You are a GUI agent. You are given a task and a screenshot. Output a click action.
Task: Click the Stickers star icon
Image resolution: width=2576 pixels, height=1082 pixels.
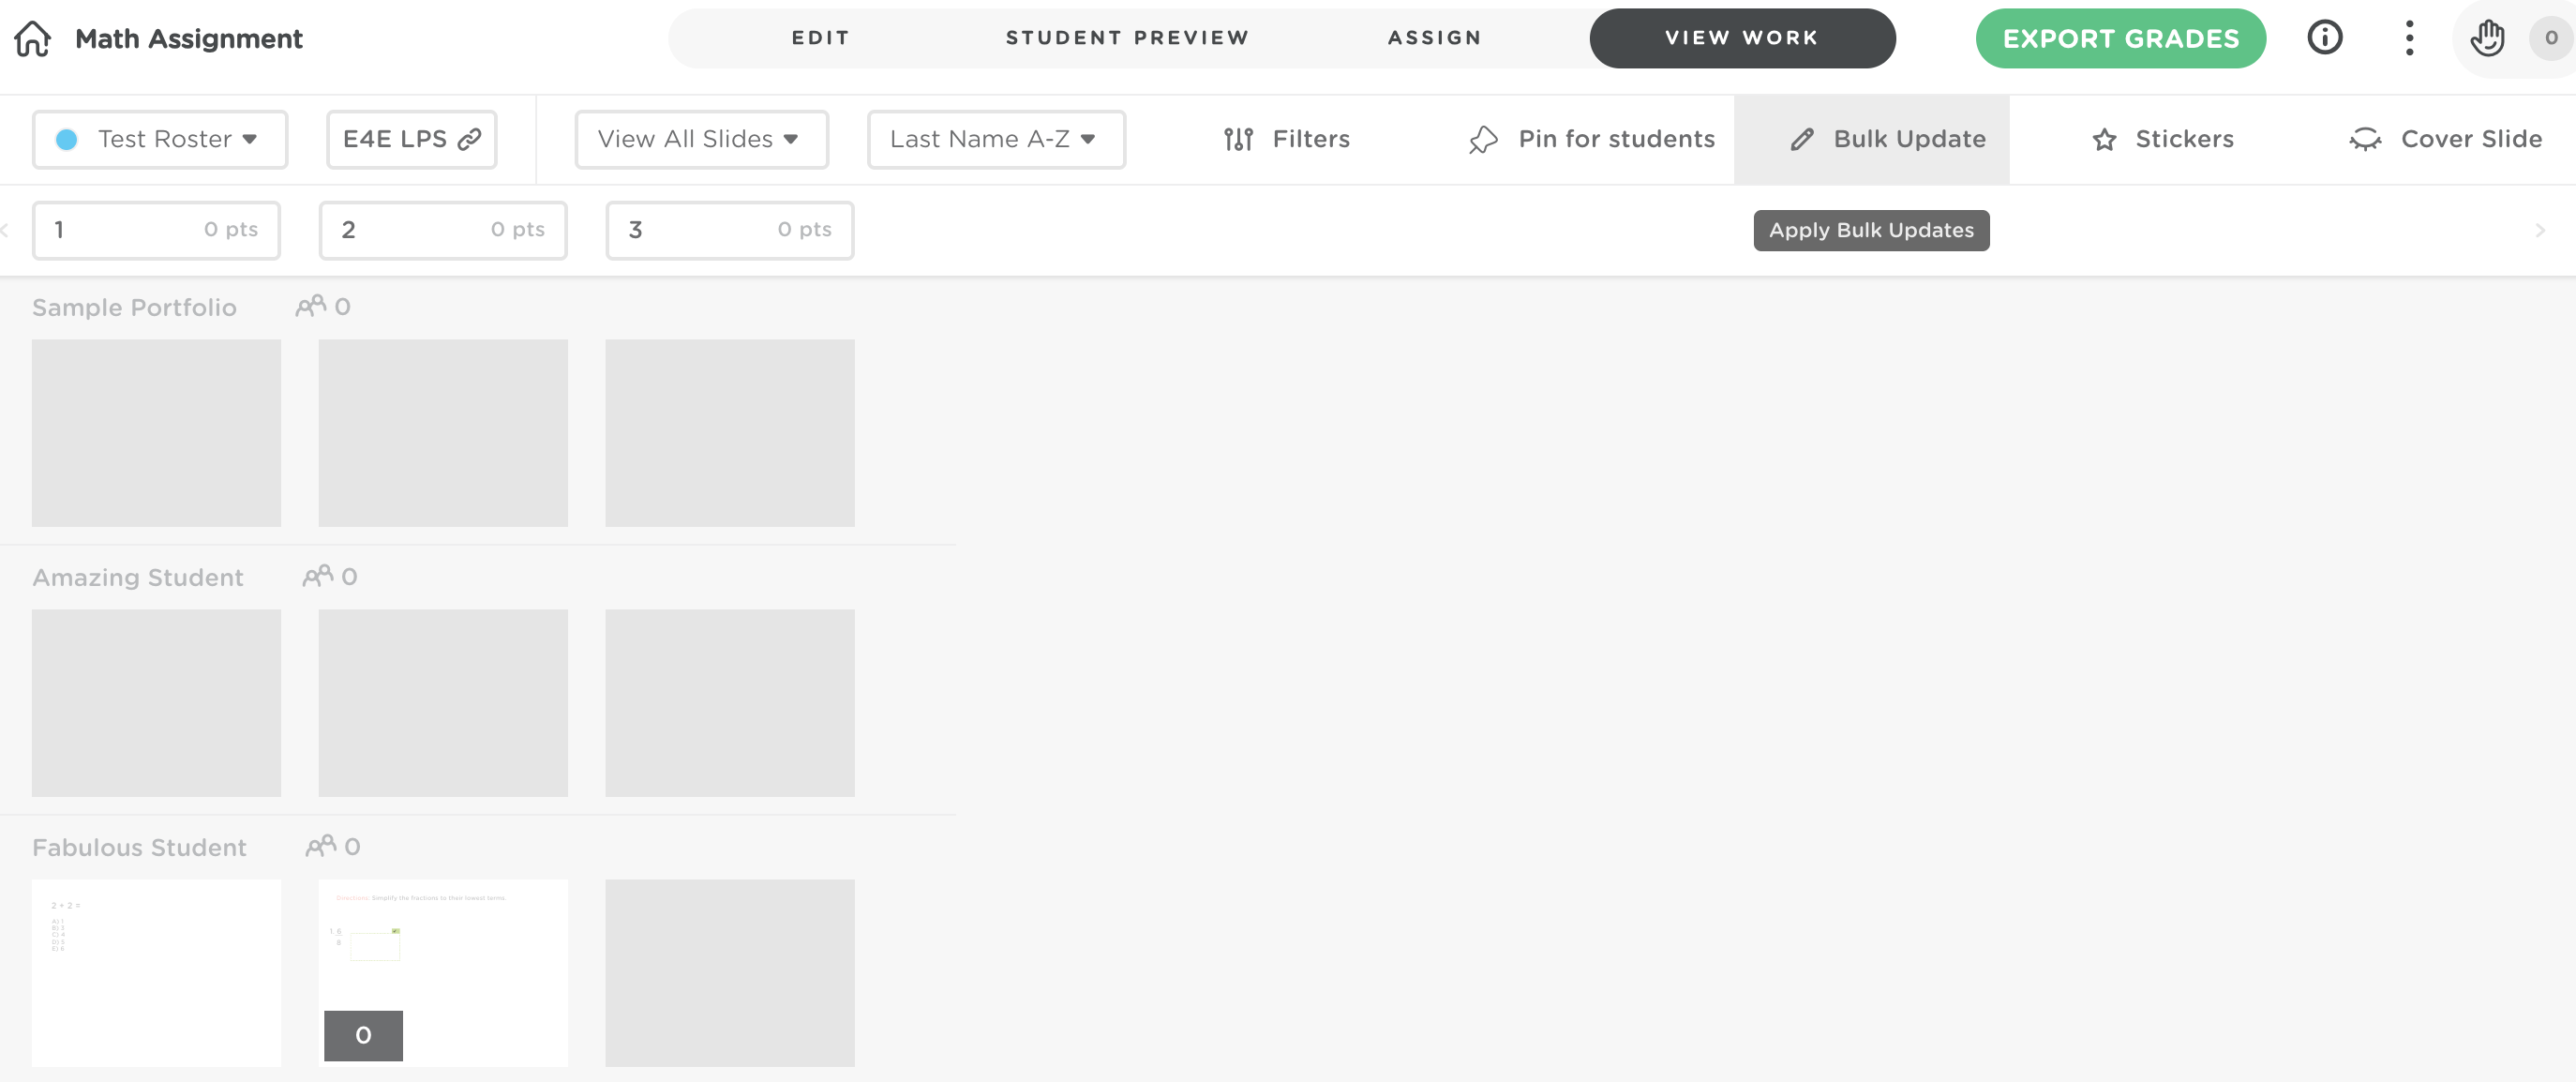coord(2104,139)
